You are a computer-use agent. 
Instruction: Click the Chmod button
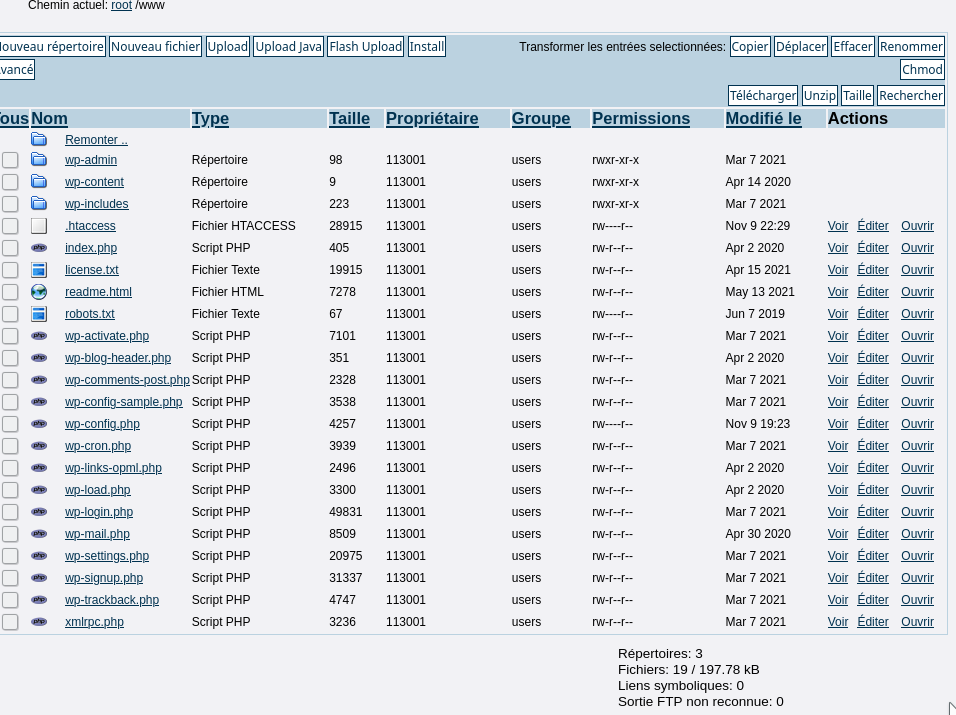point(921,69)
